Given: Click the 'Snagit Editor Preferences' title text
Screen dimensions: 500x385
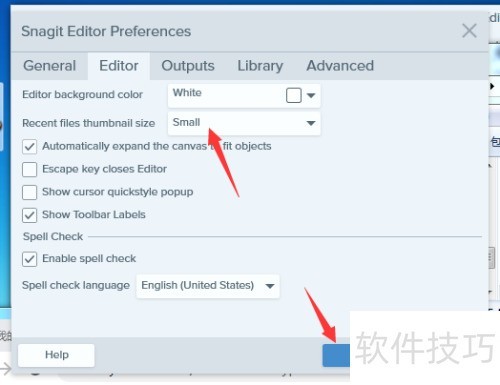Looking at the screenshot, I should (x=106, y=31).
